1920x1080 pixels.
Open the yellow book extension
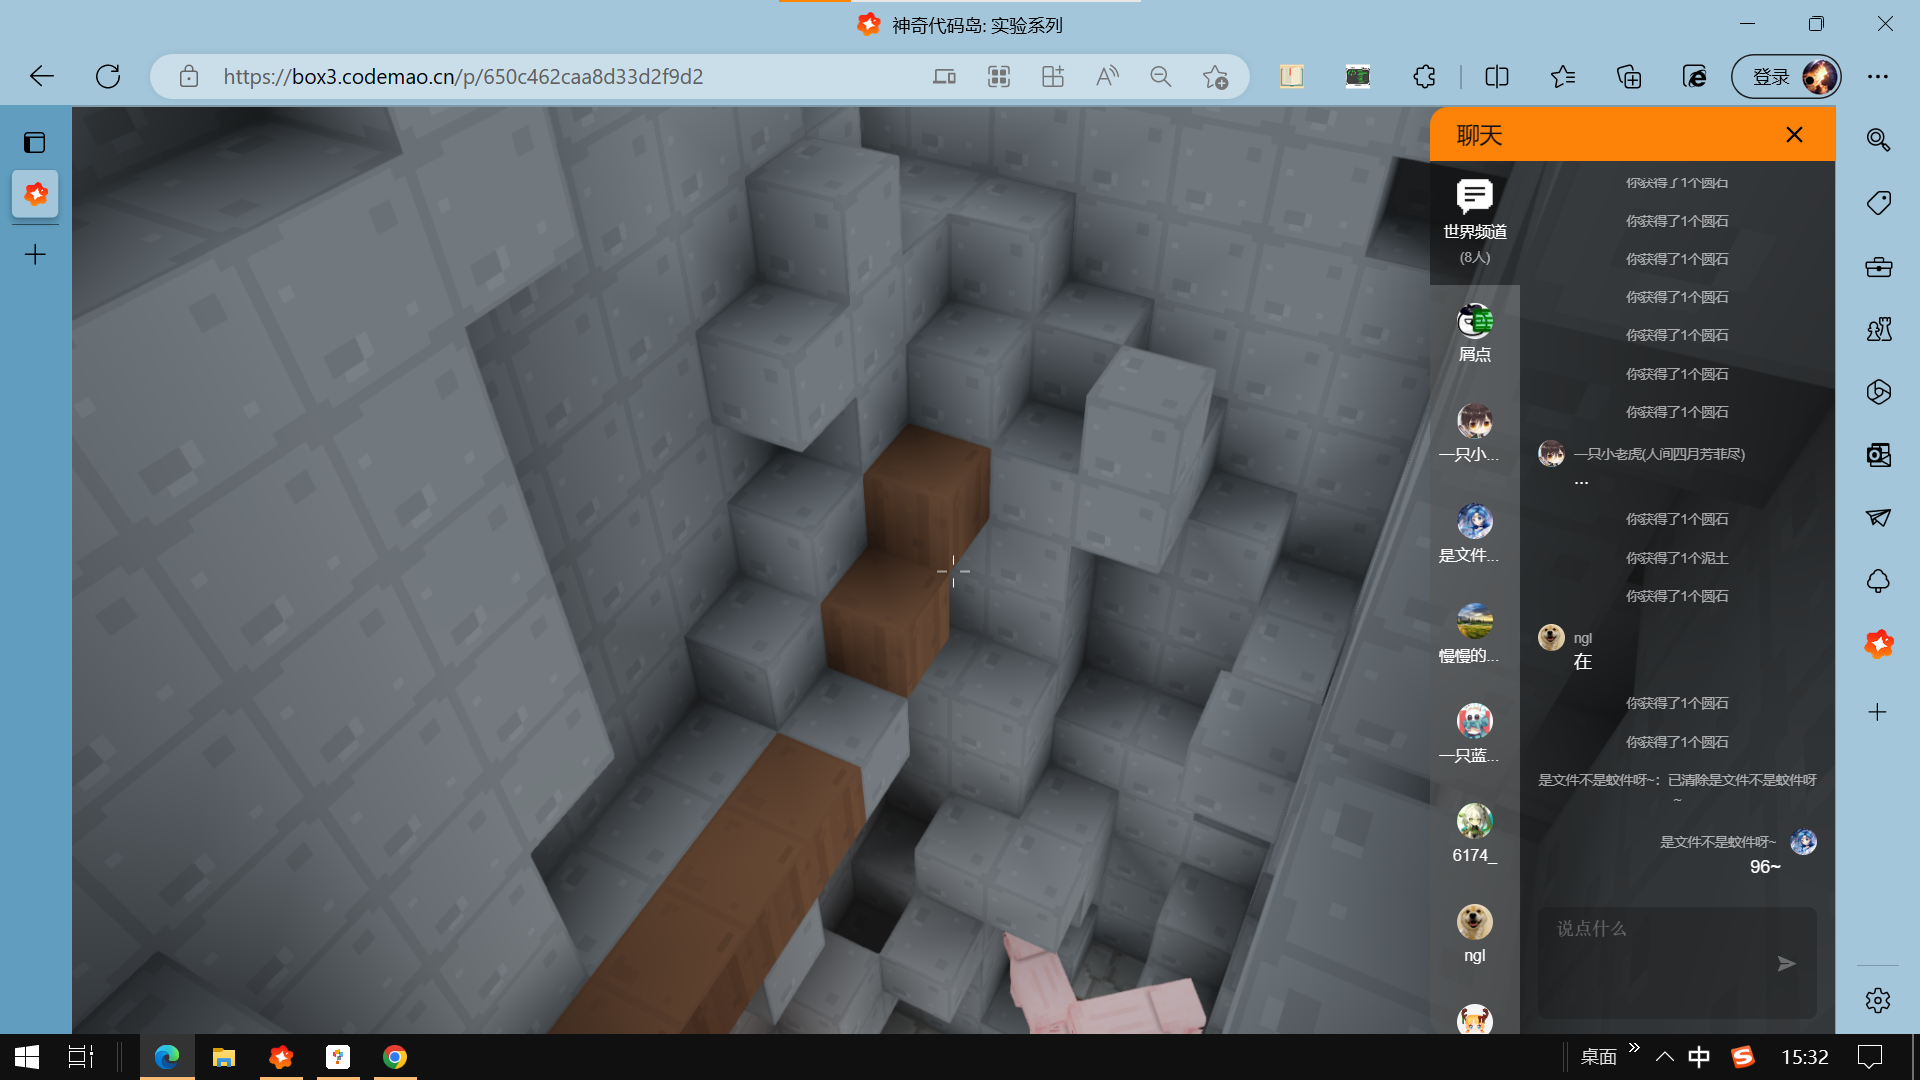pyautogui.click(x=1291, y=76)
